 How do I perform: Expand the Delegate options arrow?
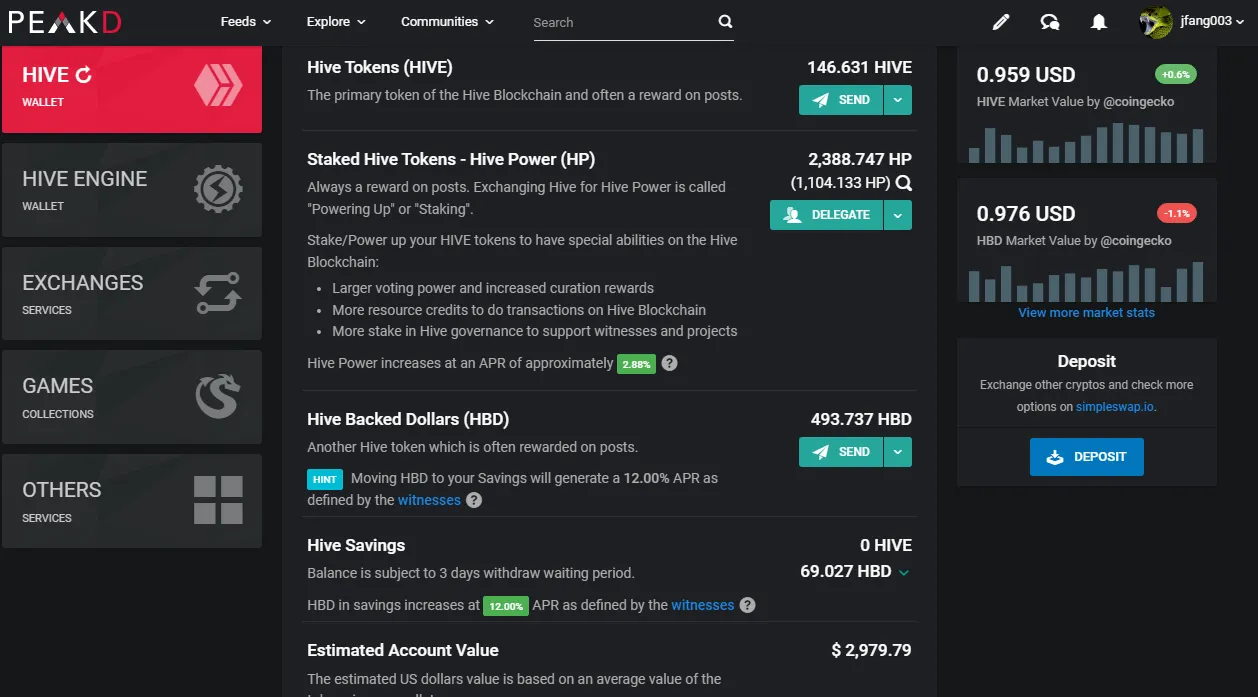click(898, 215)
